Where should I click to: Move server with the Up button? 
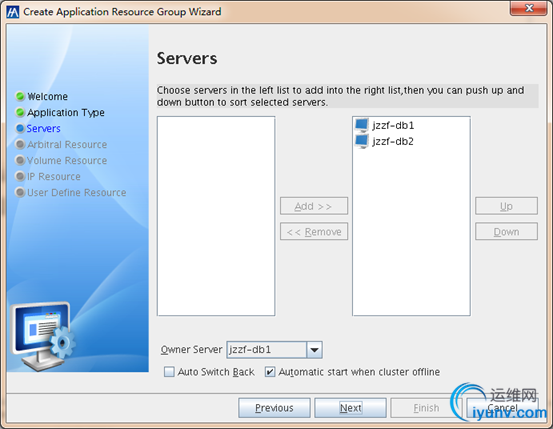pyautogui.click(x=506, y=206)
